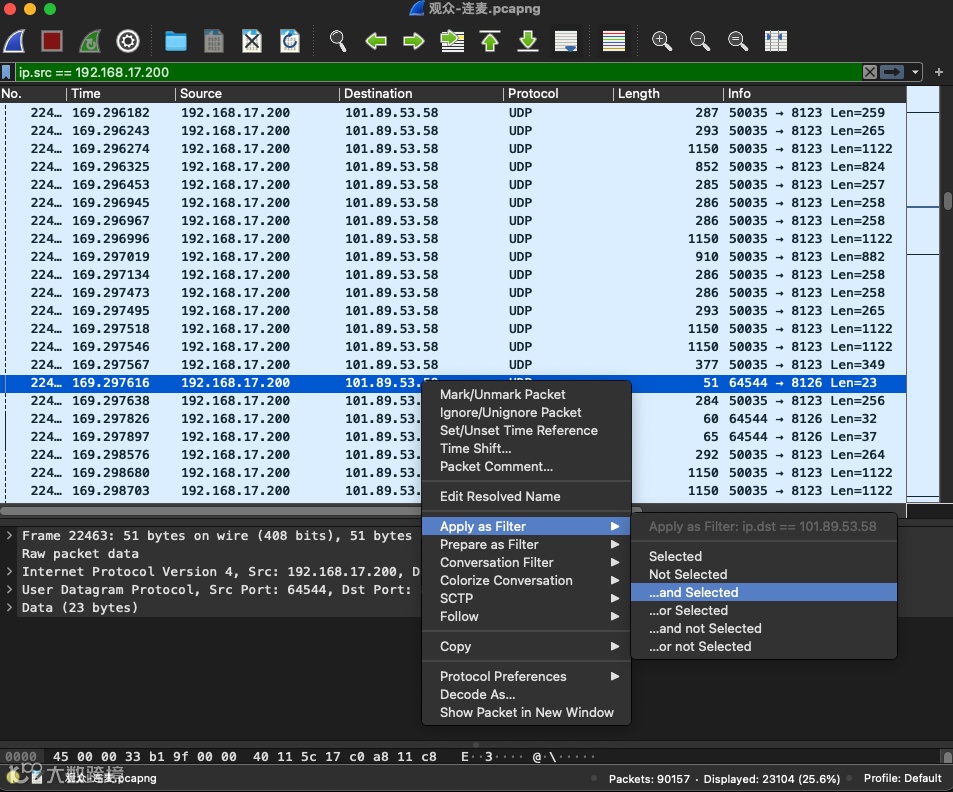Click the find packet magnifier icon

coord(338,41)
